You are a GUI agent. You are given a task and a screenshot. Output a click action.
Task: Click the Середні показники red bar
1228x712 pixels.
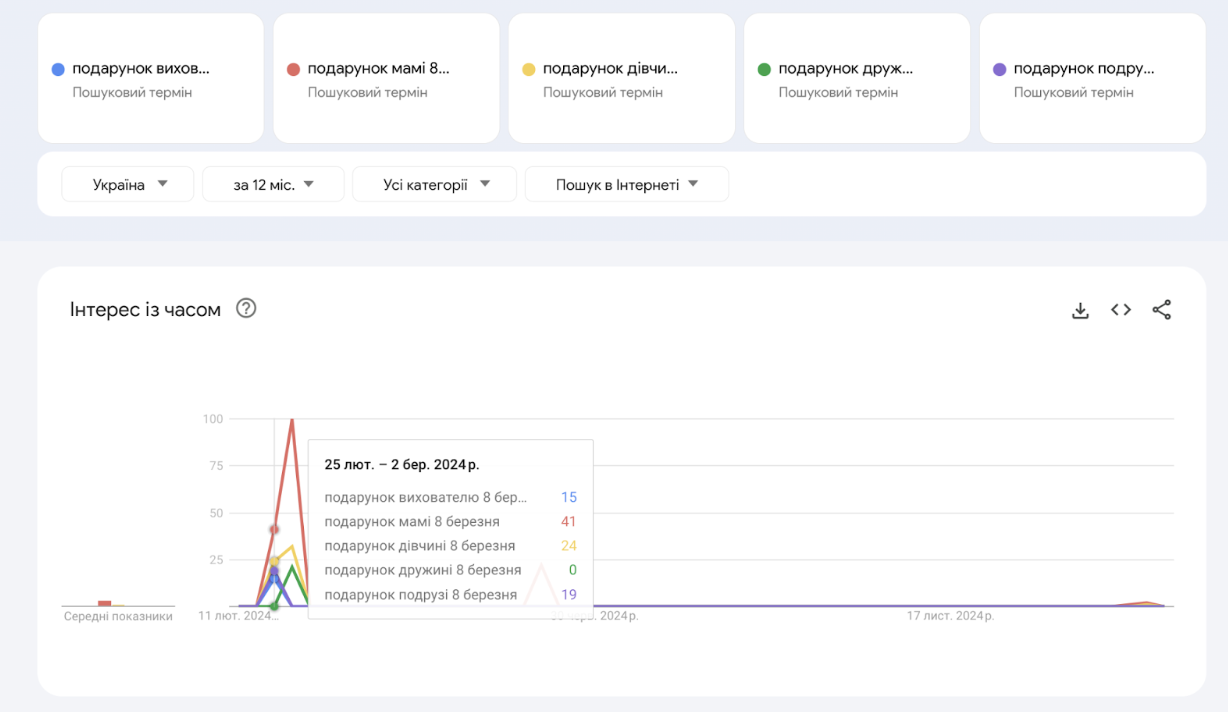pos(104,603)
